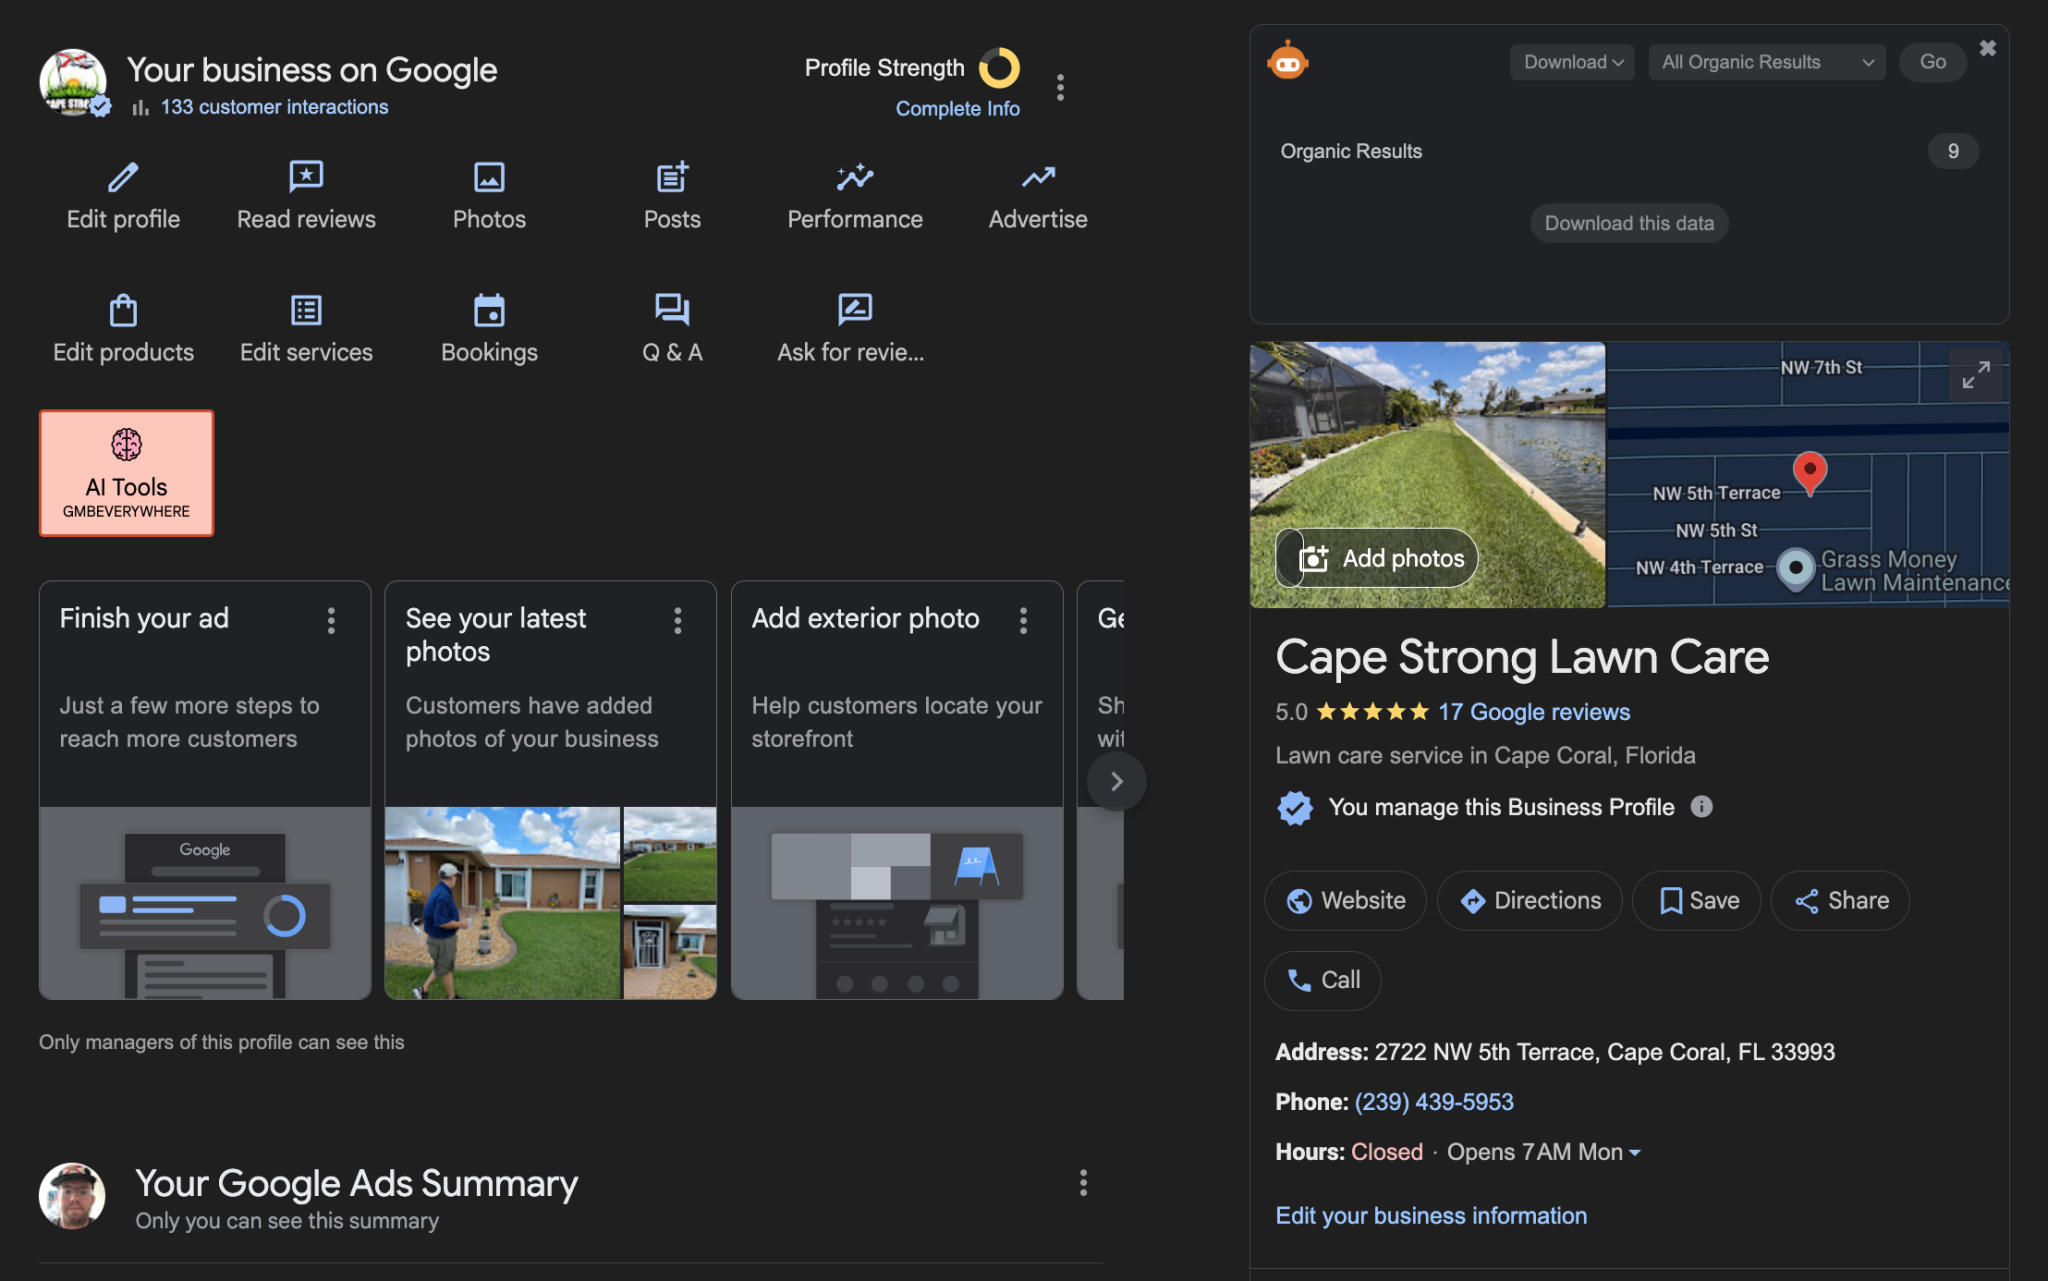Expand the map view fullscreen arrows
Viewport: 2048px width, 1281px height.
click(1975, 375)
